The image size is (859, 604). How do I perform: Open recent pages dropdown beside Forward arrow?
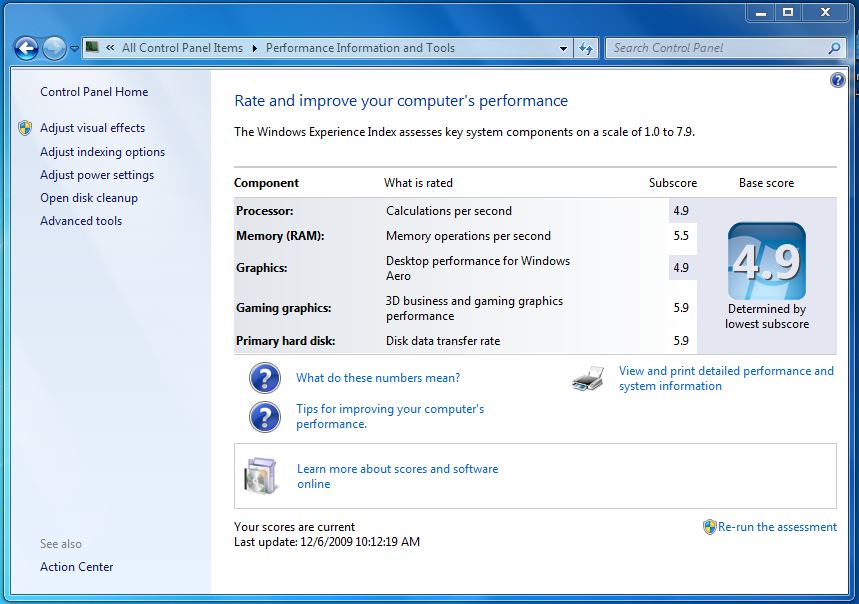tap(75, 48)
